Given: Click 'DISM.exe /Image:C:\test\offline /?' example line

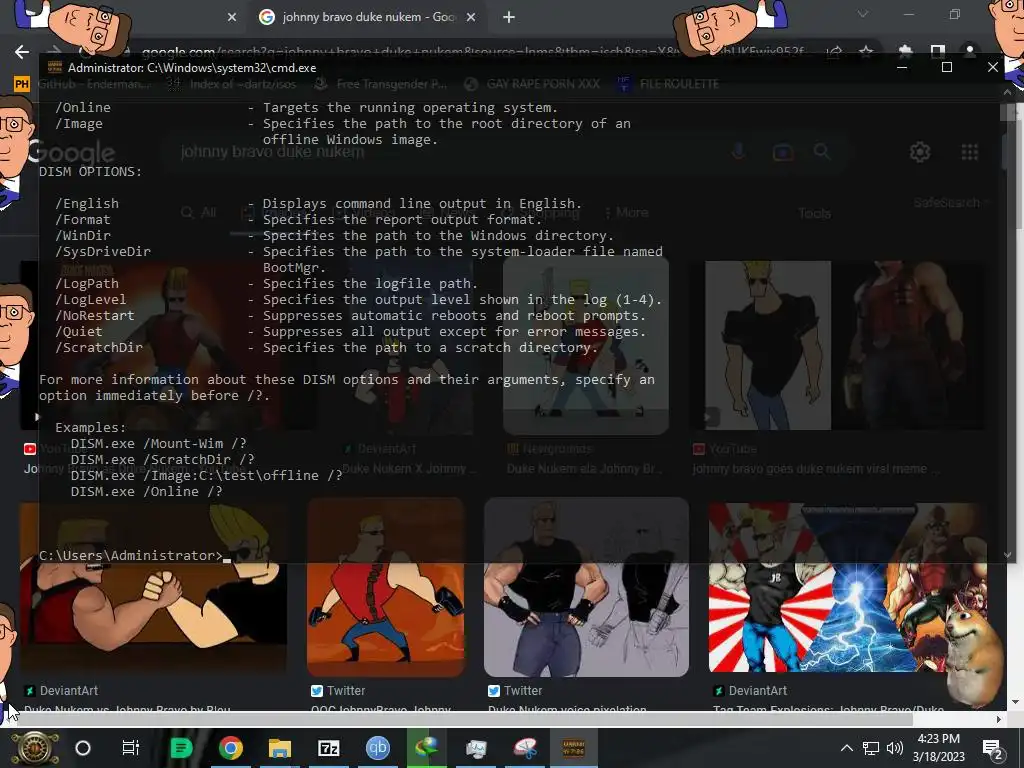Looking at the screenshot, I should coord(206,475).
